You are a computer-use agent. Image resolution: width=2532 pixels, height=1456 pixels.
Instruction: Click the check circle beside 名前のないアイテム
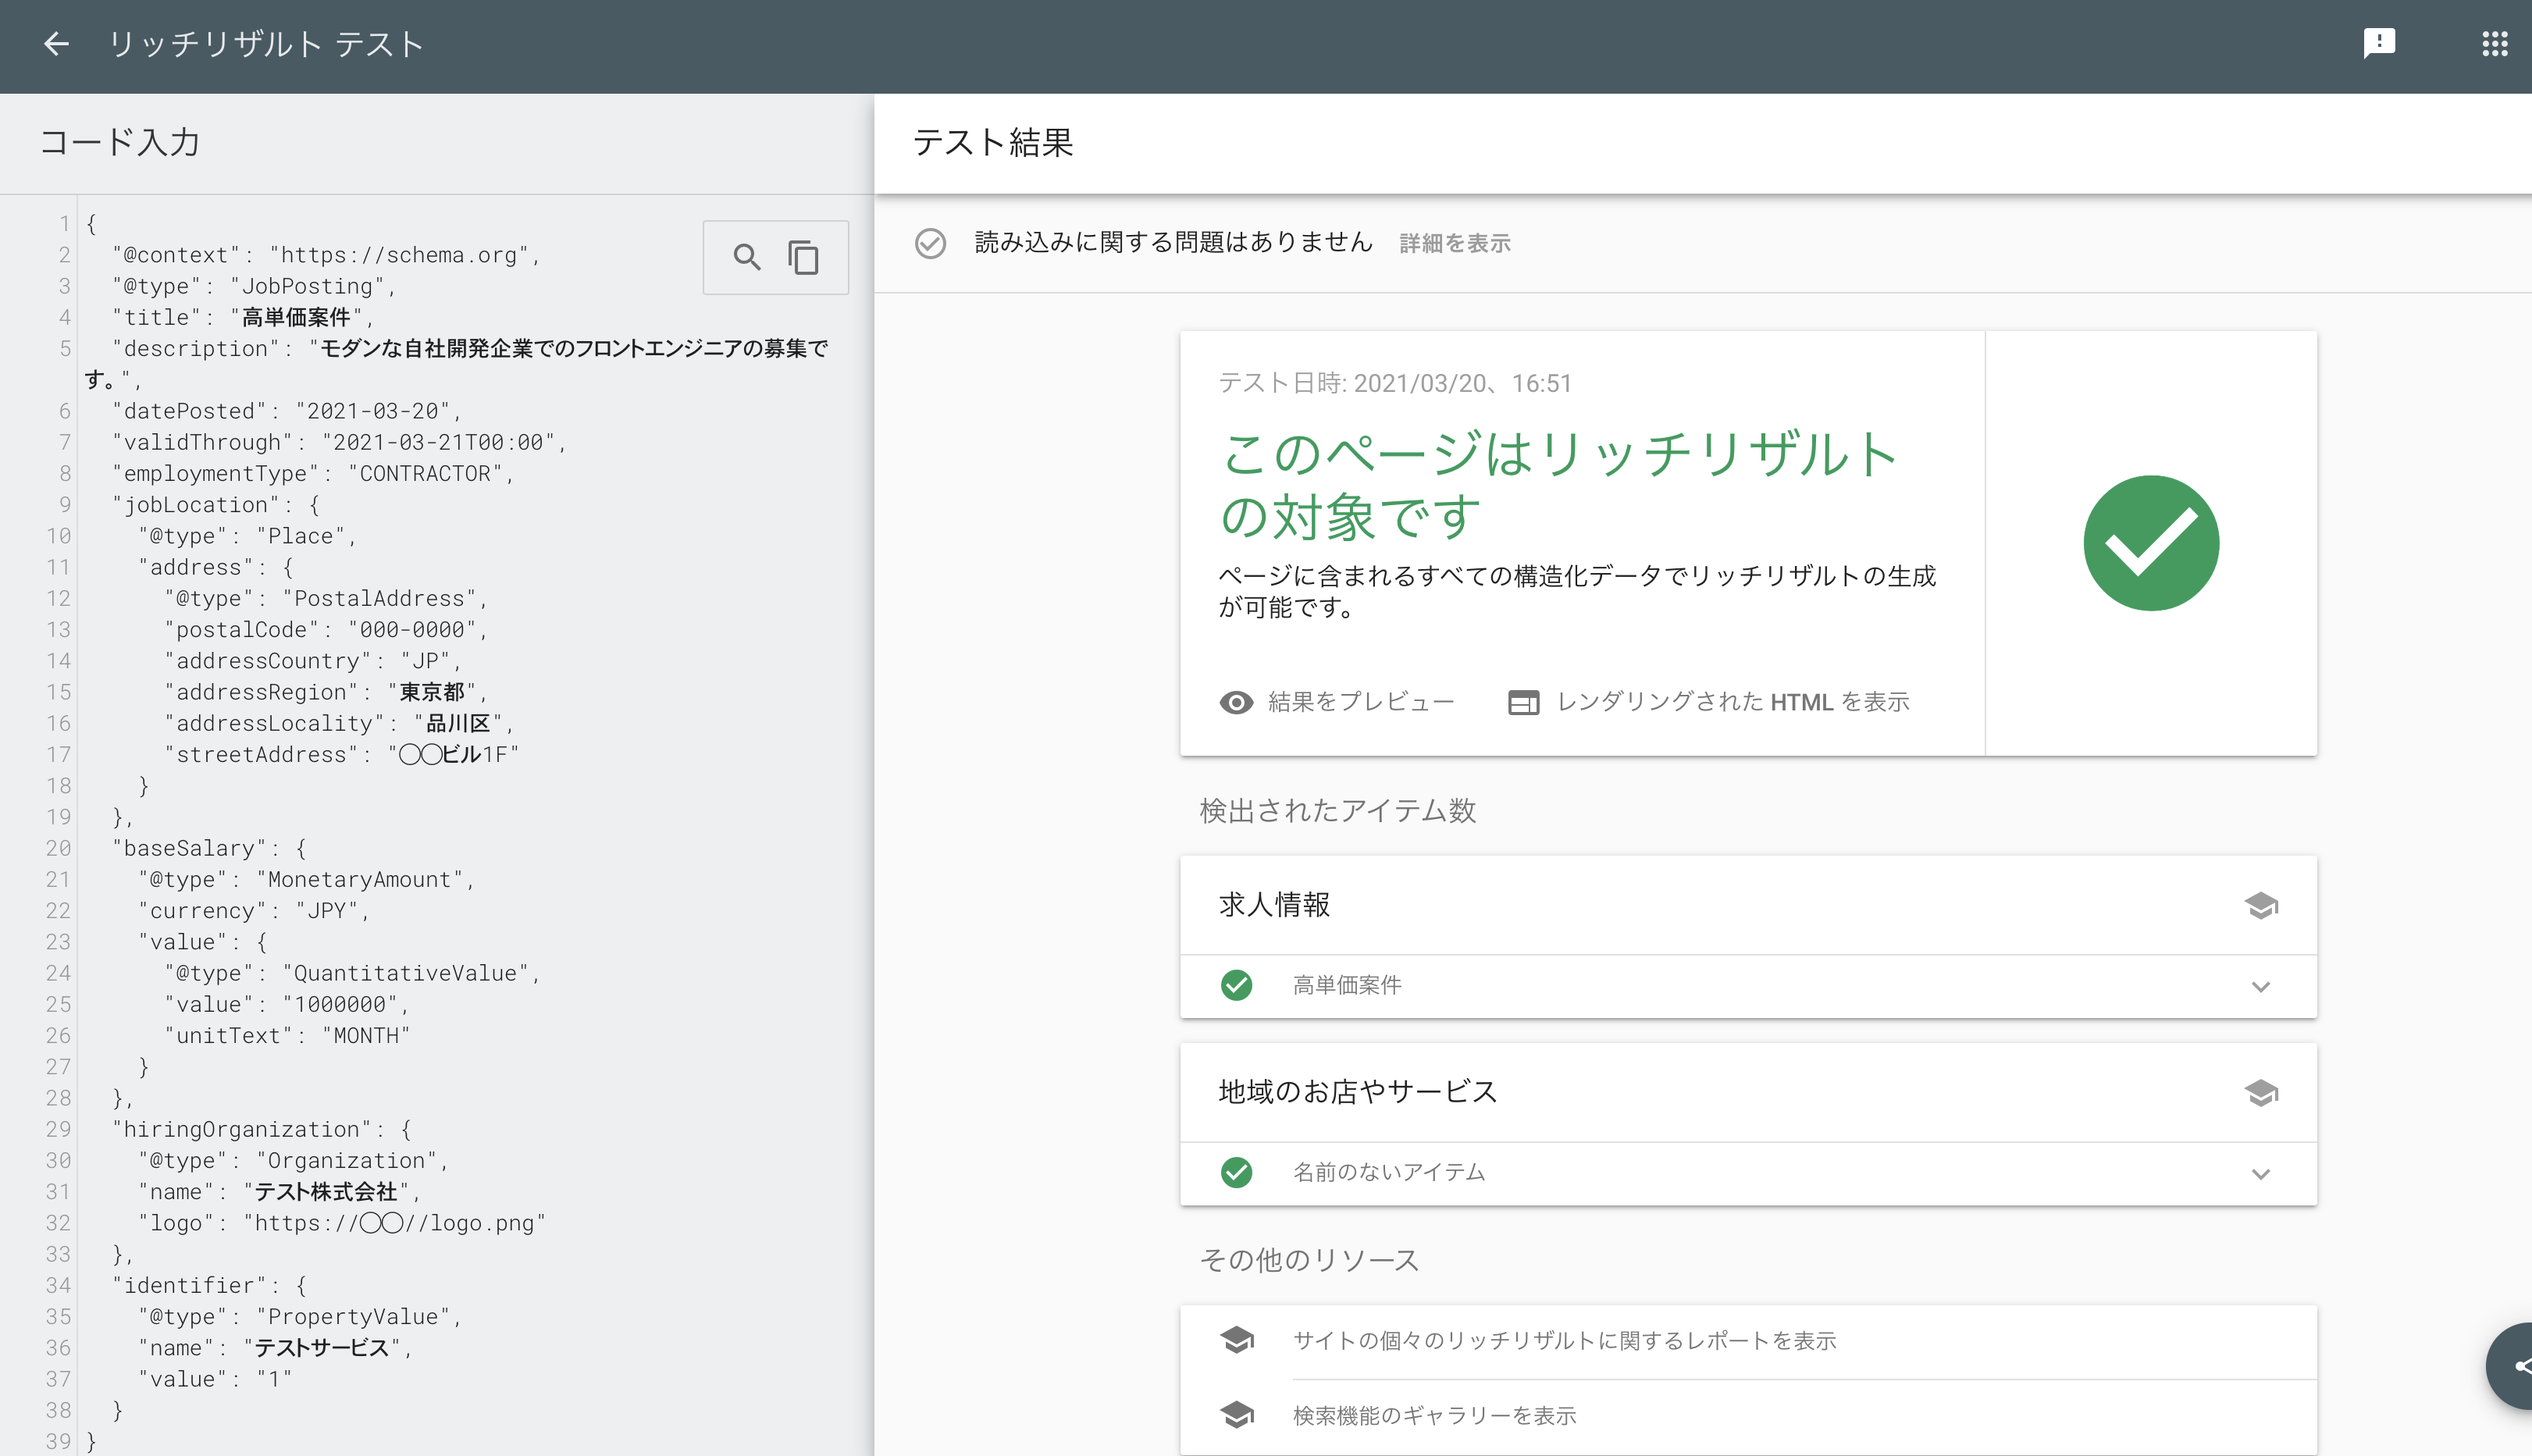(x=1238, y=1172)
